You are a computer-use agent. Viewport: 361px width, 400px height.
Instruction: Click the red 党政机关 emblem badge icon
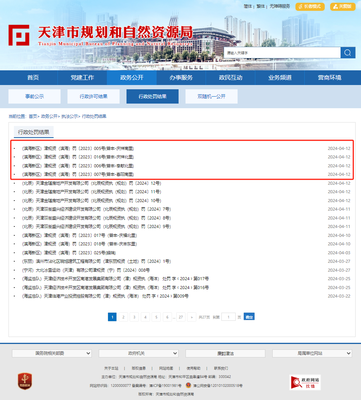(x=25, y=381)
